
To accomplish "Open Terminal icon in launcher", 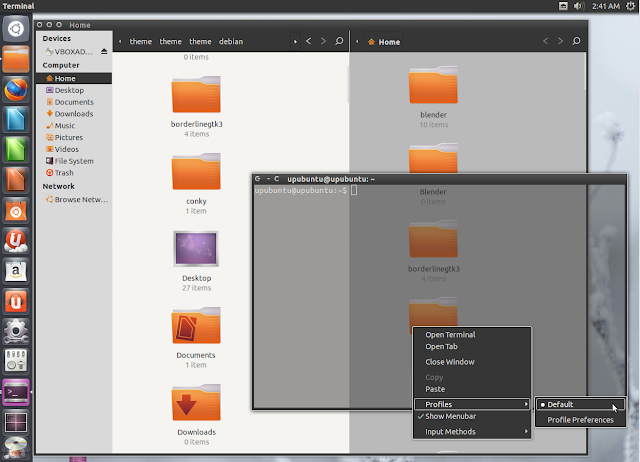I will pyautogui.click(x=16, y=392).
